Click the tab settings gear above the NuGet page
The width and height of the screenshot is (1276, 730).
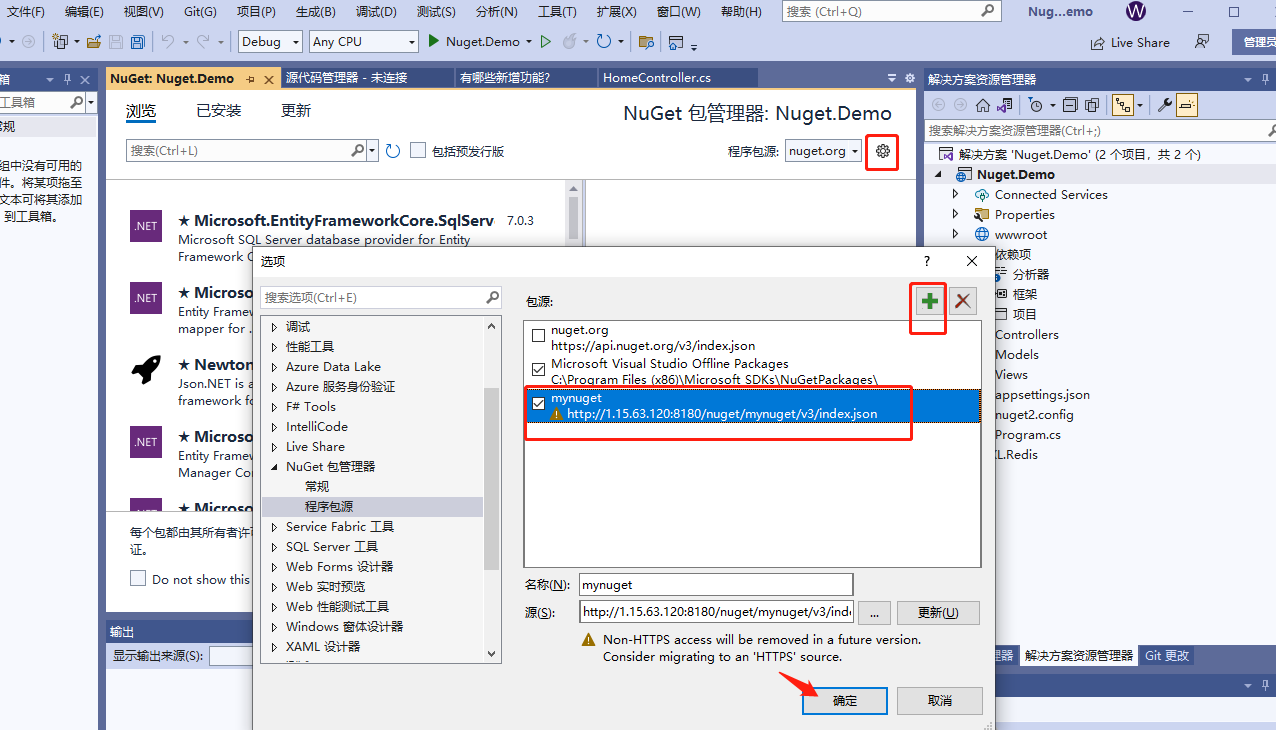(910, 78)
